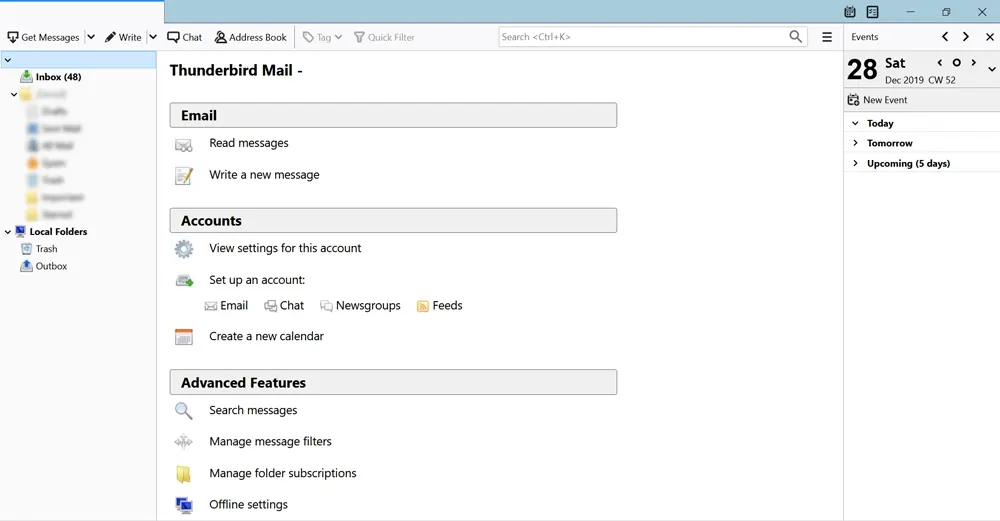Open the Address Book

pos(251,37)
